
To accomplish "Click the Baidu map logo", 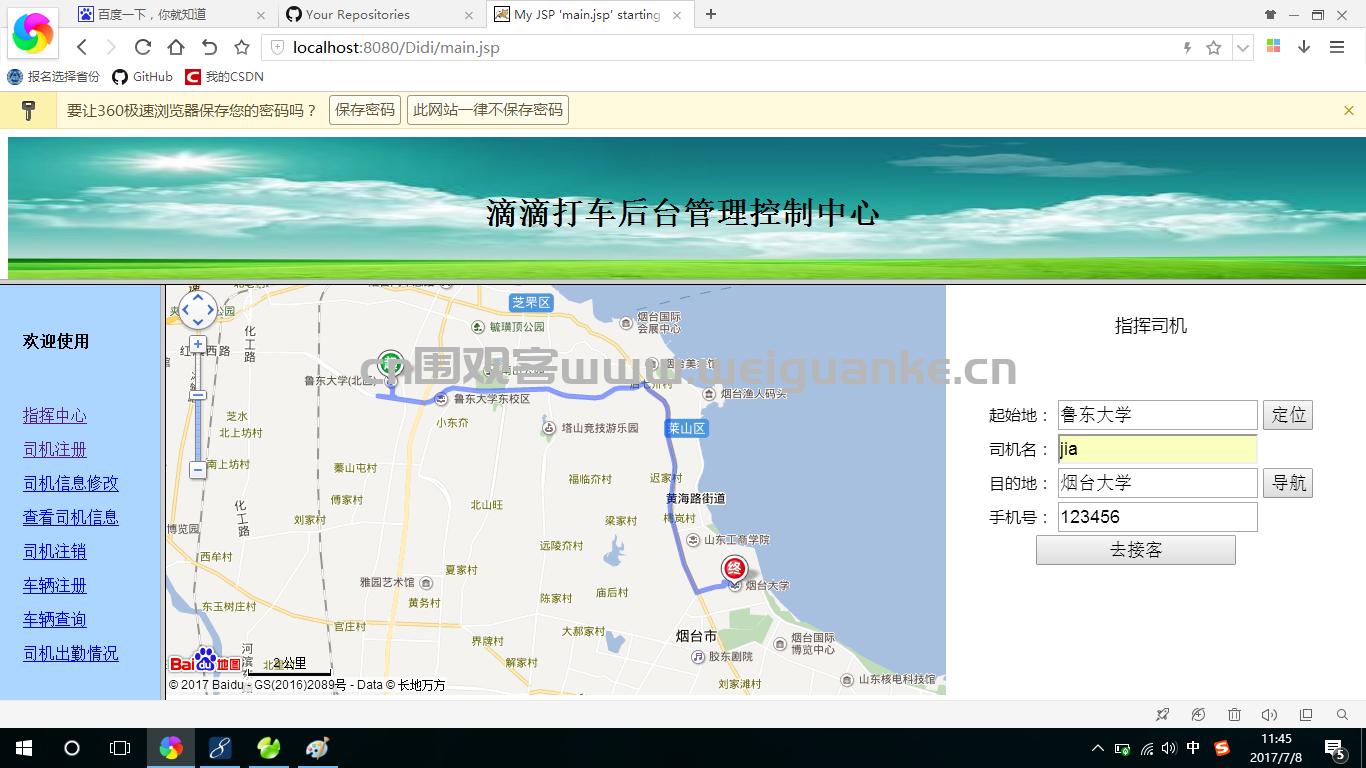I will [205, 661].
